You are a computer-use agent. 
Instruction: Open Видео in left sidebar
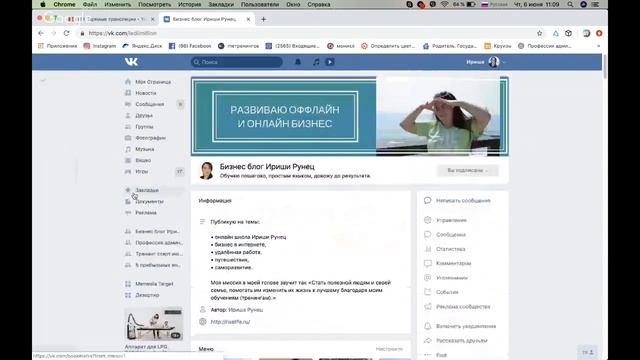[x=143, y=160]
